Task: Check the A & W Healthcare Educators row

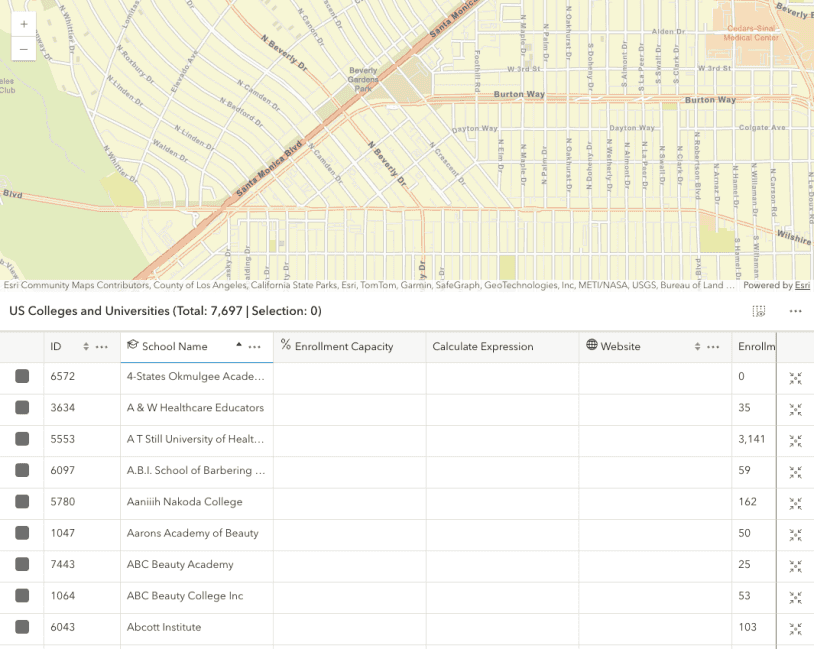Action: pyautogui.click(x=22, y=408)
